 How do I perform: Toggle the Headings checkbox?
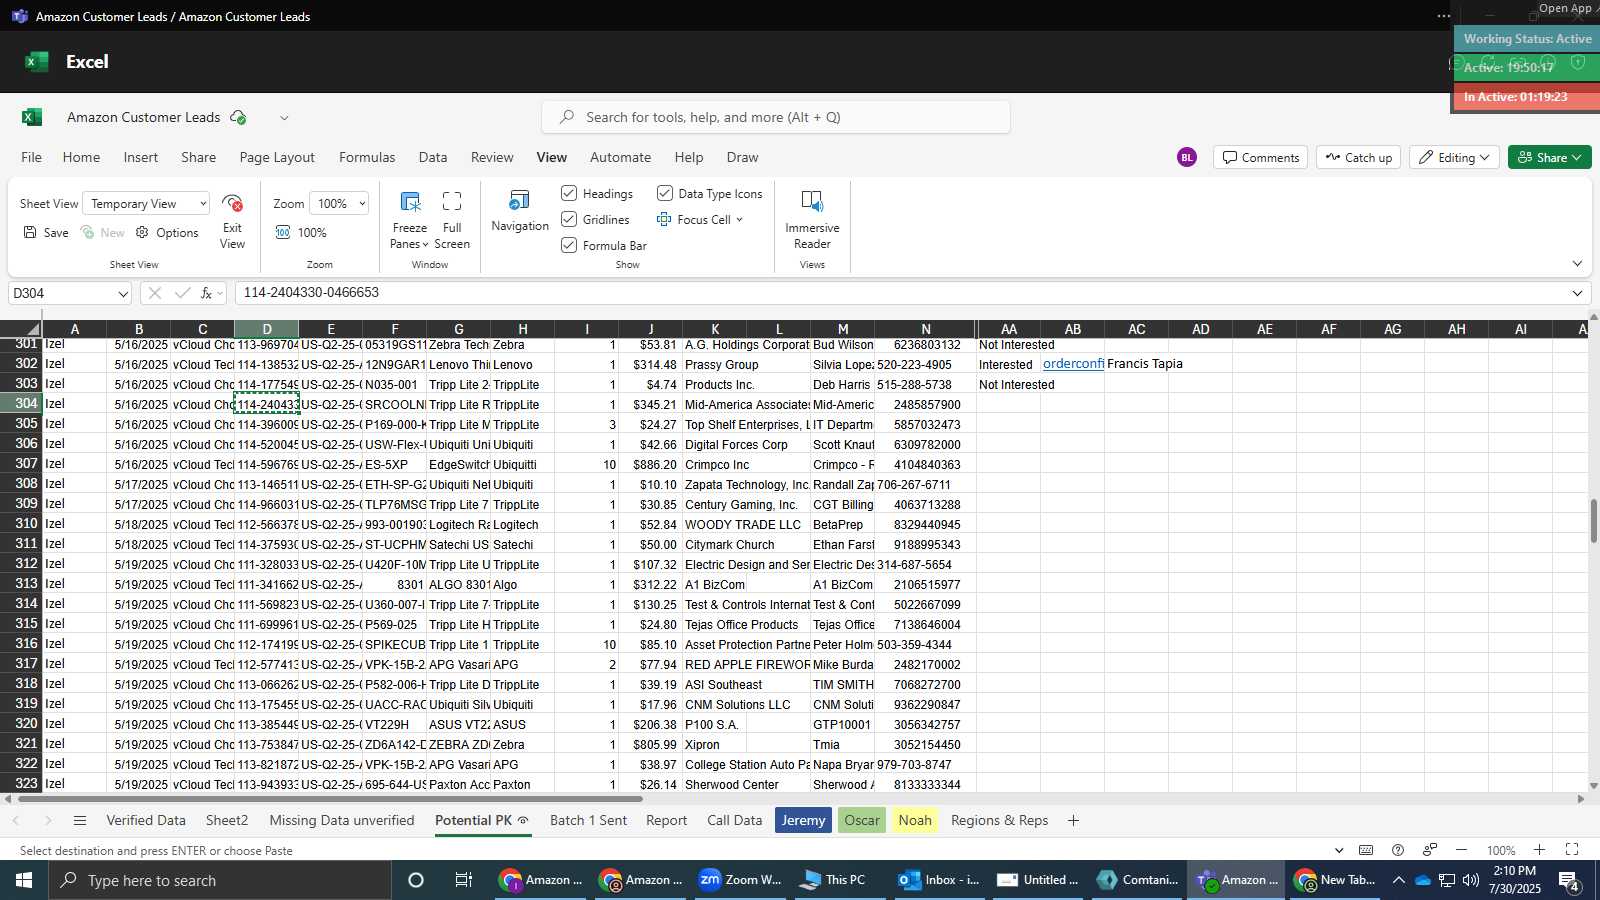click(x=569, y=193)
